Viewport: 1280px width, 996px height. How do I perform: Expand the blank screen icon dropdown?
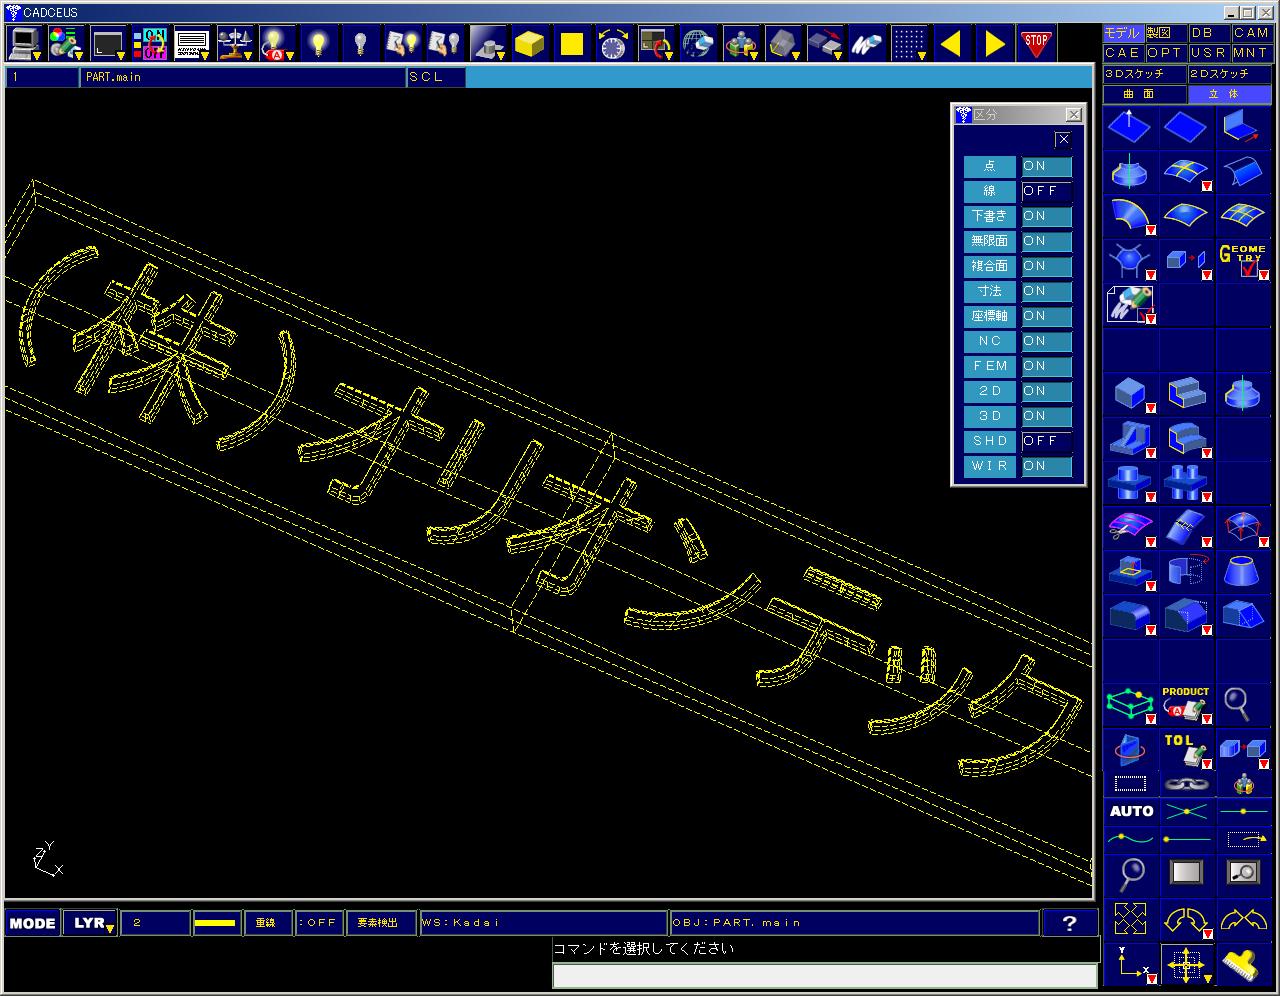[x=121, y=55]
